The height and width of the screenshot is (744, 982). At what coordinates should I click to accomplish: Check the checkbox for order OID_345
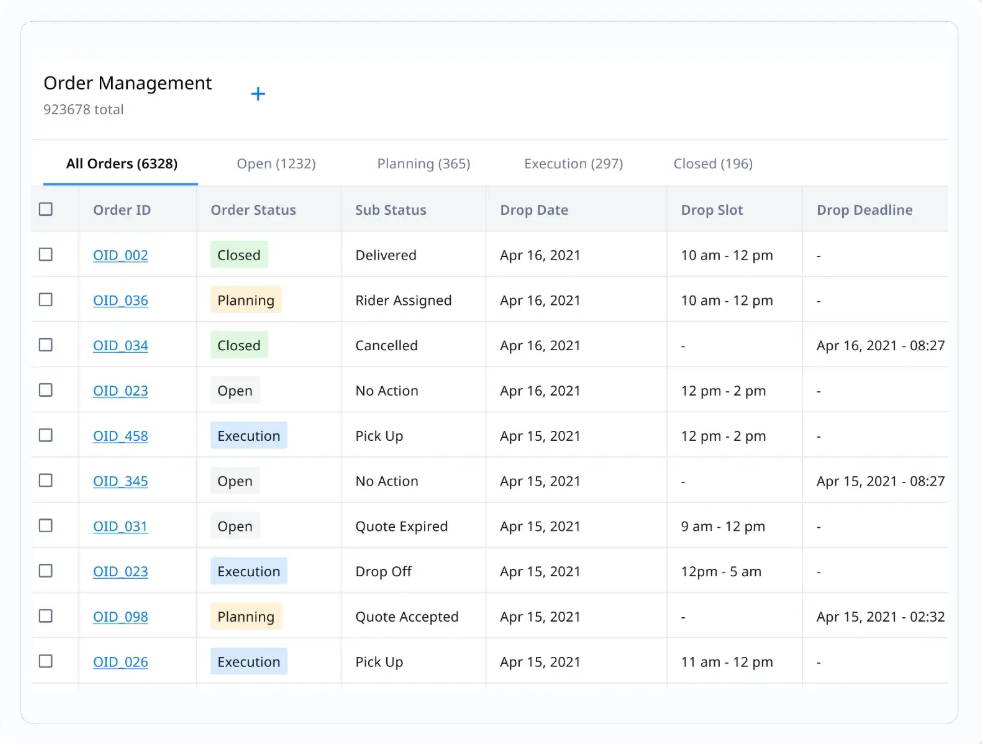pyautogui.click(x=46, y=480)
